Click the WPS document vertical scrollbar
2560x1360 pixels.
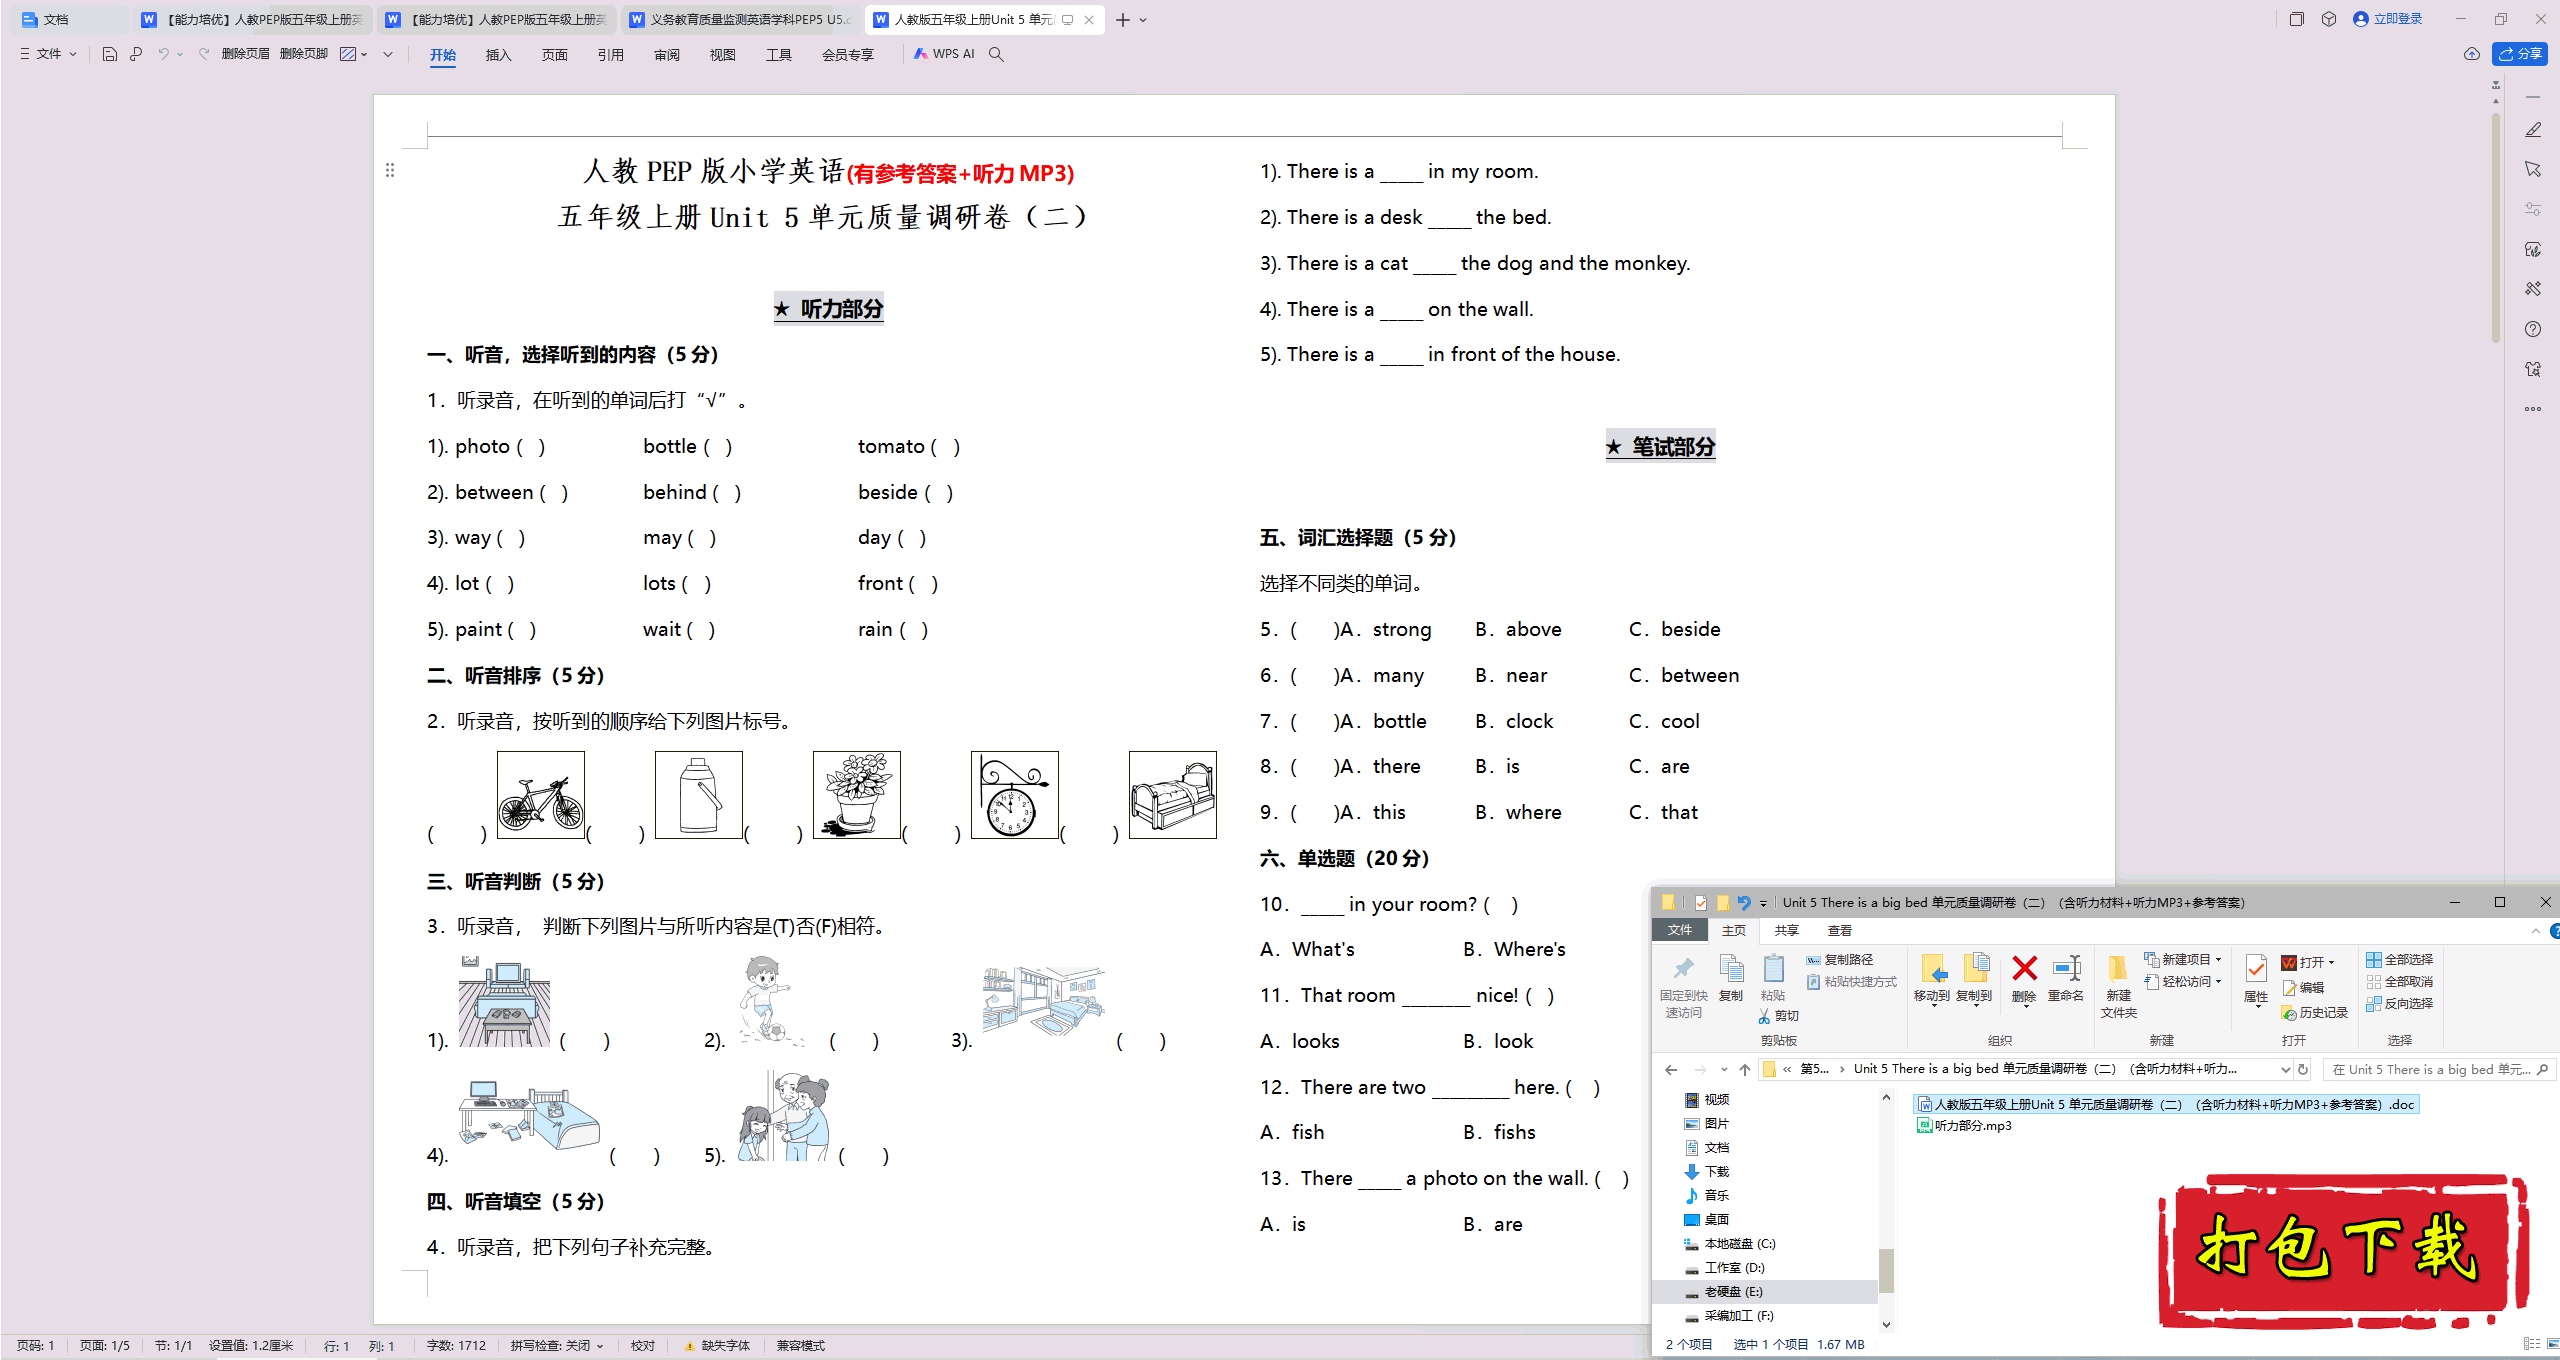coord(2496,230)
